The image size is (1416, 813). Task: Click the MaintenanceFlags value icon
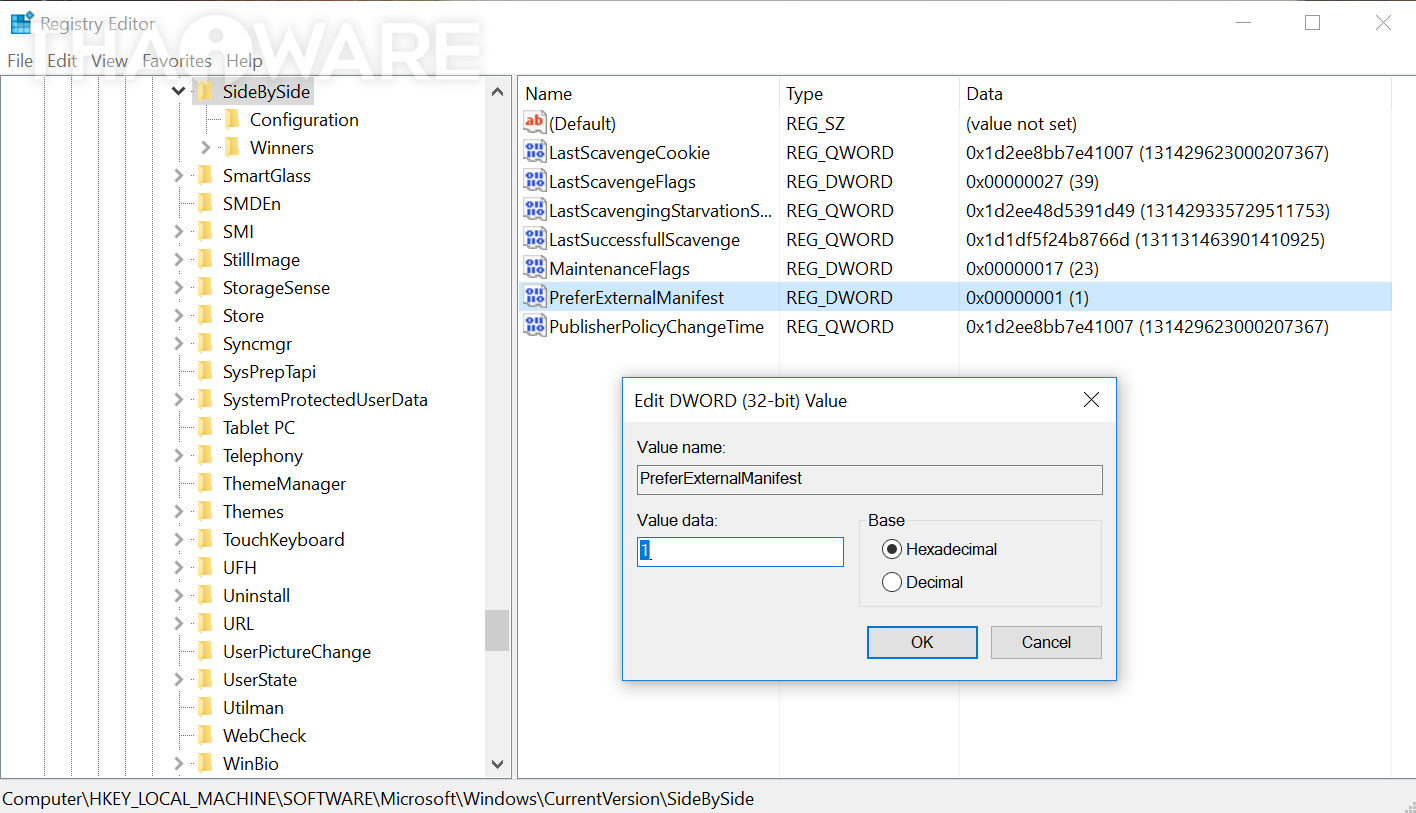(x=535, y=269)
